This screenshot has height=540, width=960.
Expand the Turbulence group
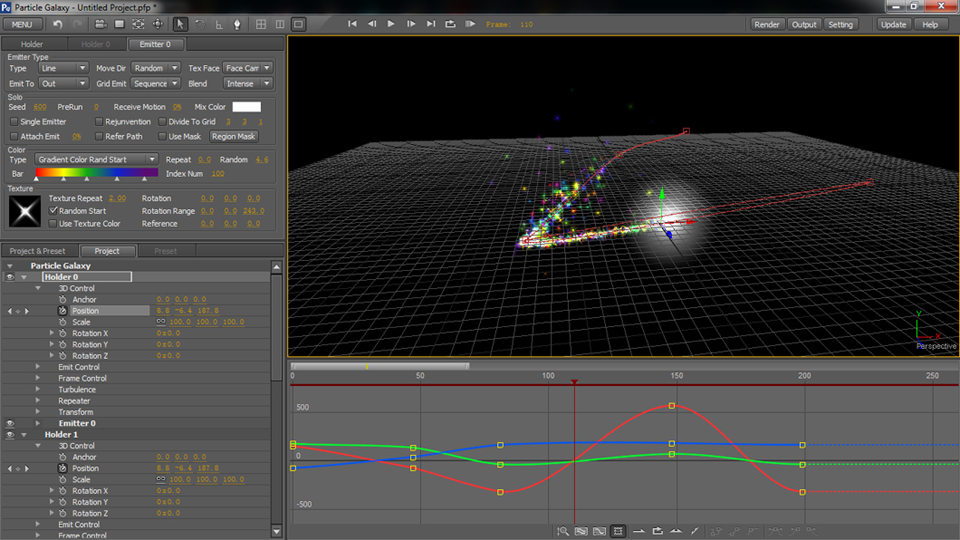37,389
